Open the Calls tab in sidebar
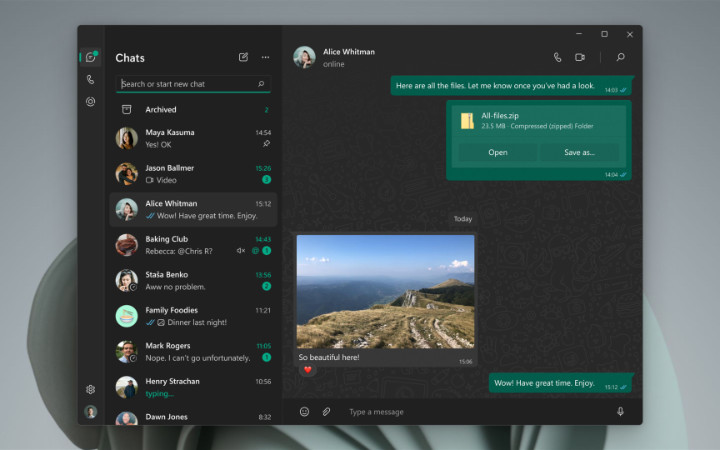This screenshot has height=450, width=720. coord(90,79)
